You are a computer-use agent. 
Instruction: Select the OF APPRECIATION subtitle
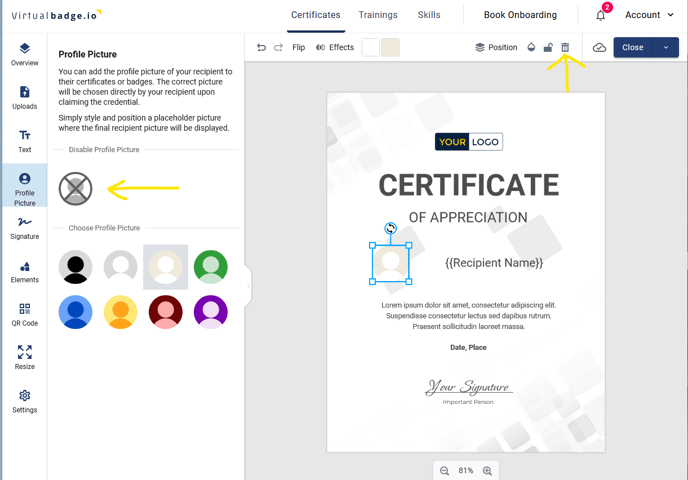click(x=468, y=217)
